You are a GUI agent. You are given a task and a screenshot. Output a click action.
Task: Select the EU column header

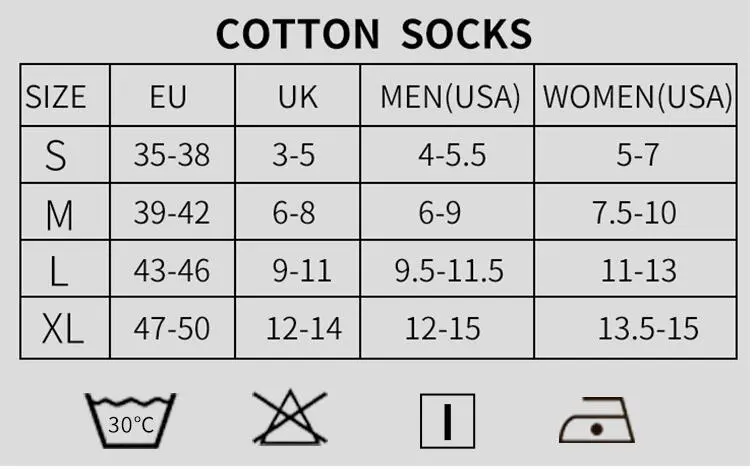[x=168, y=97]
